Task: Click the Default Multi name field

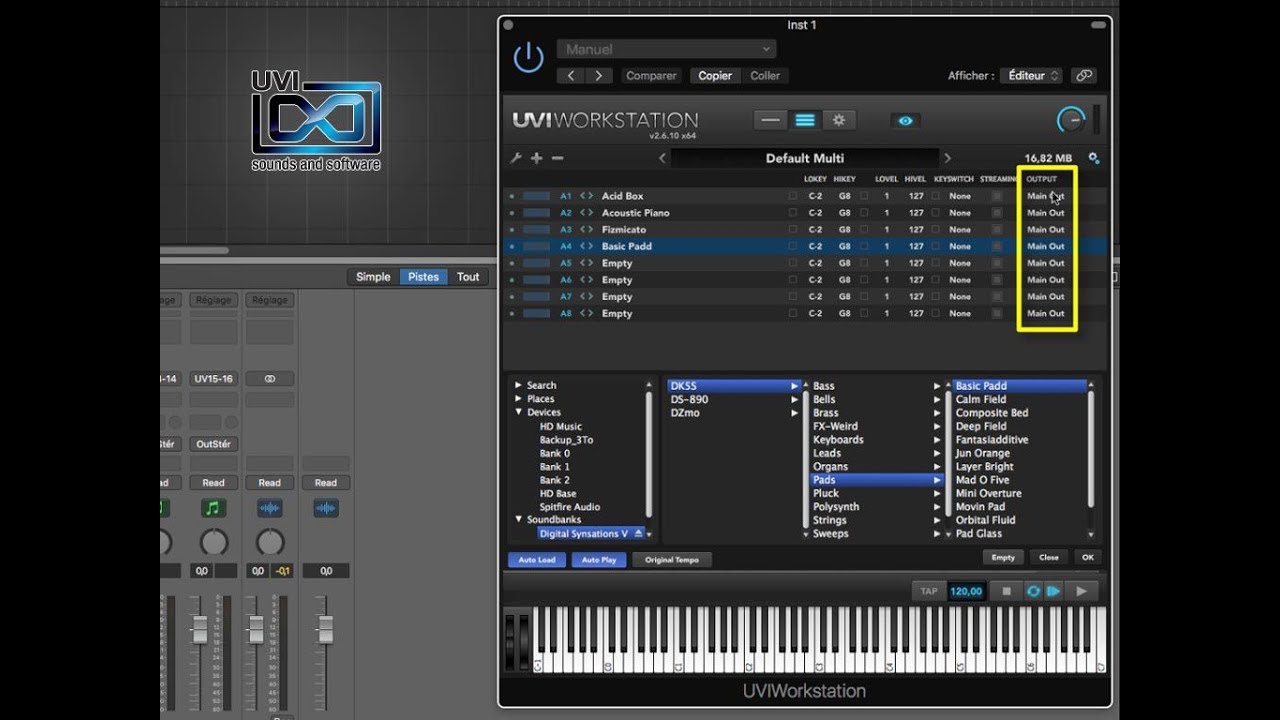Action: [805, 158]
